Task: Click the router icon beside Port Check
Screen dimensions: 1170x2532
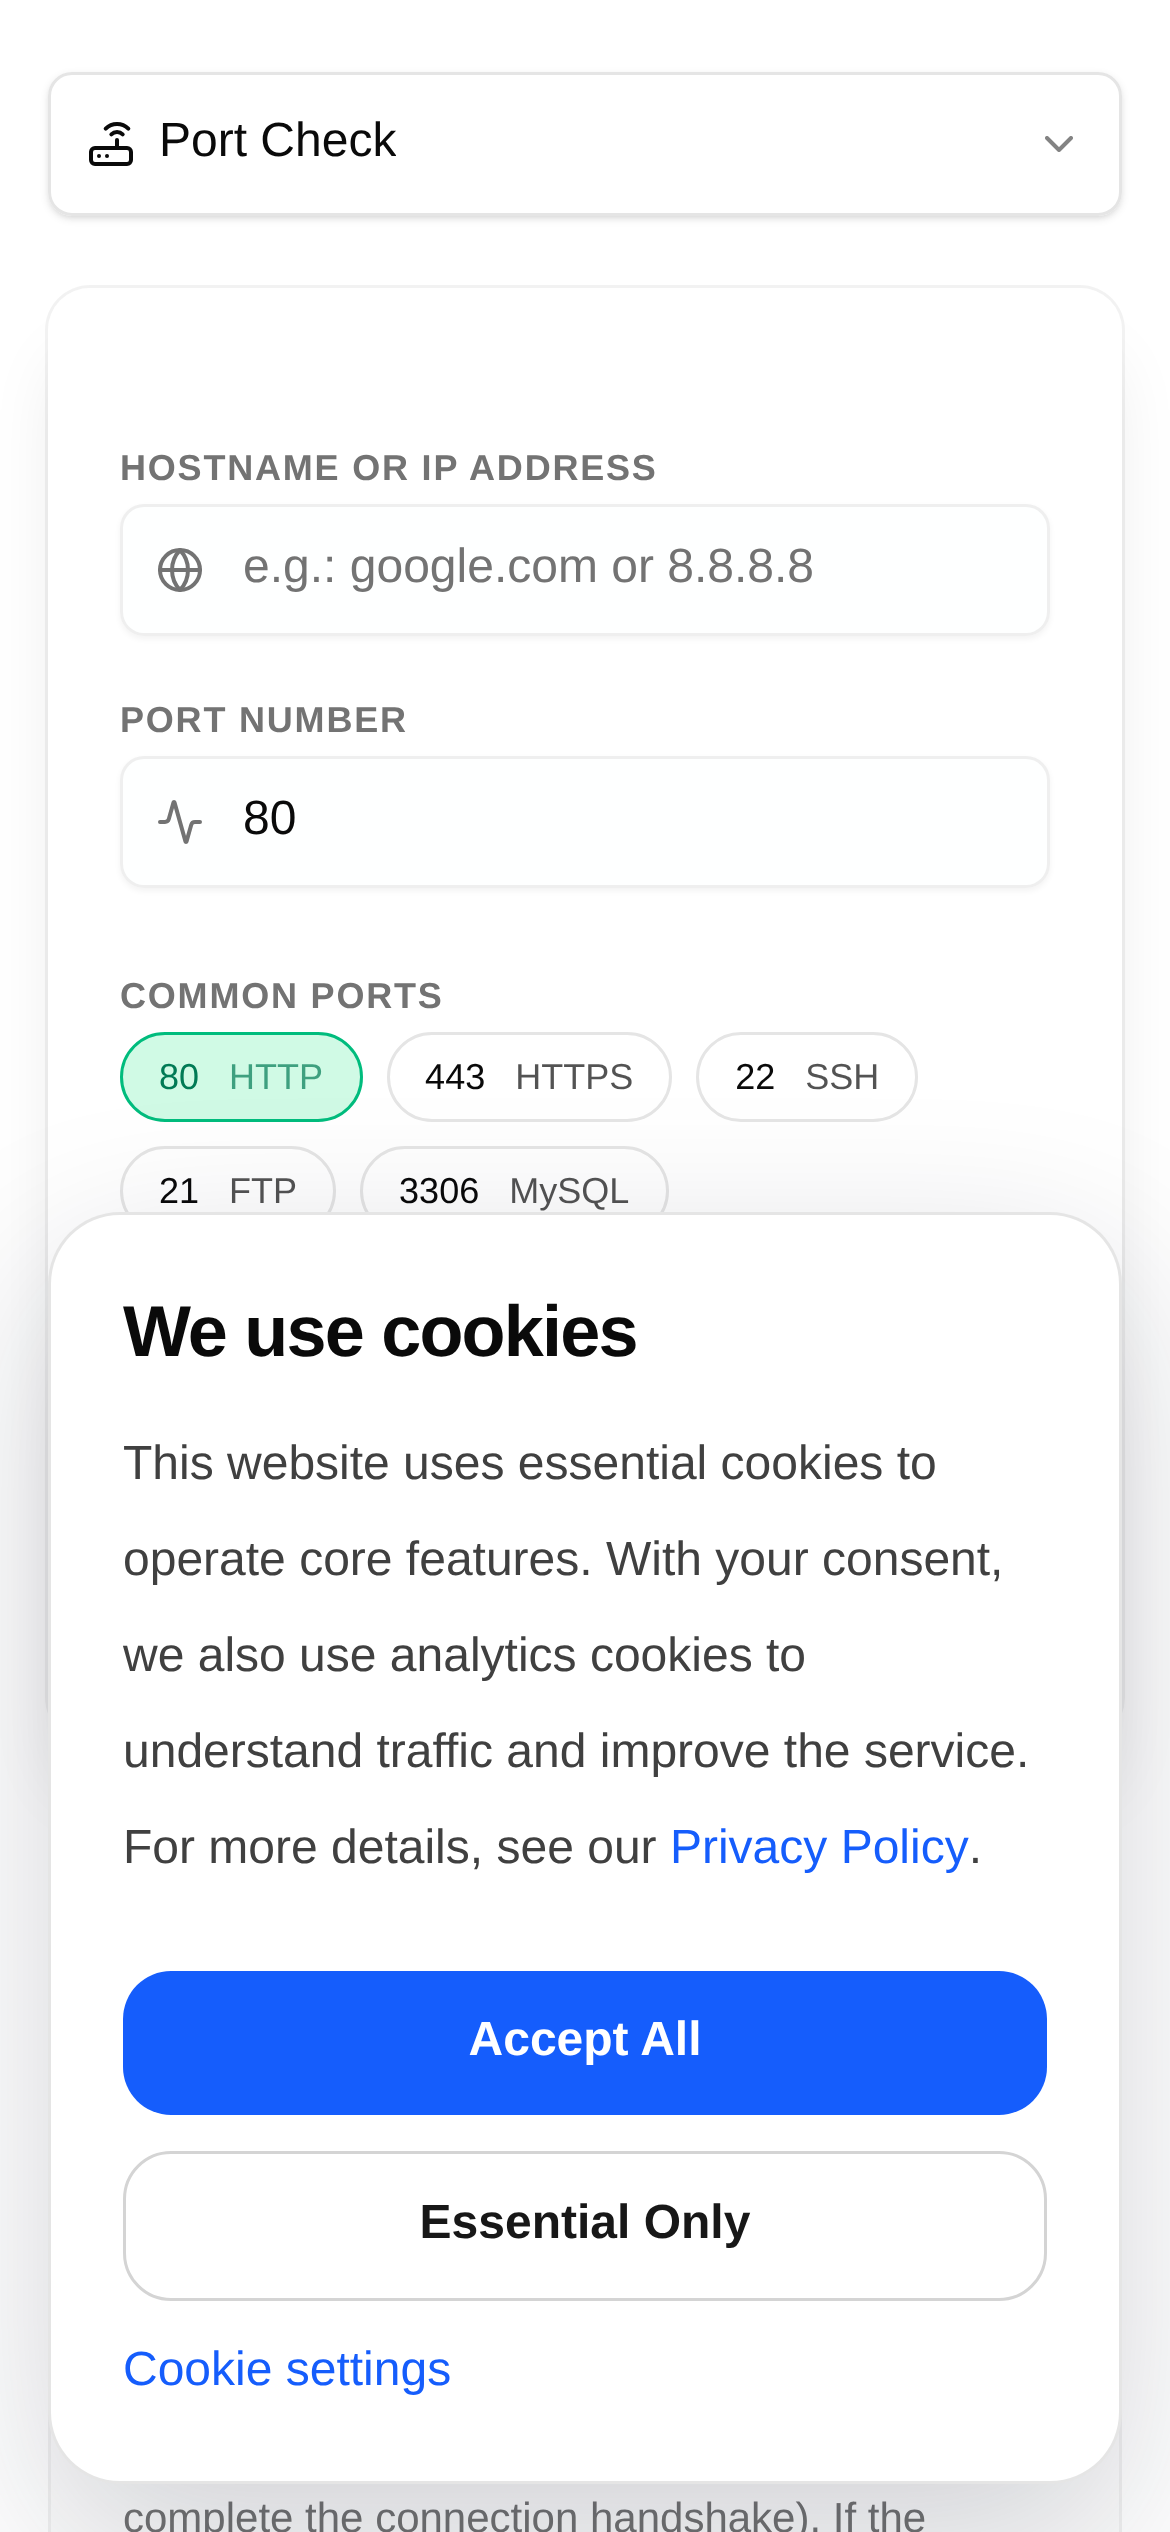Action: (x=111, y=144)
